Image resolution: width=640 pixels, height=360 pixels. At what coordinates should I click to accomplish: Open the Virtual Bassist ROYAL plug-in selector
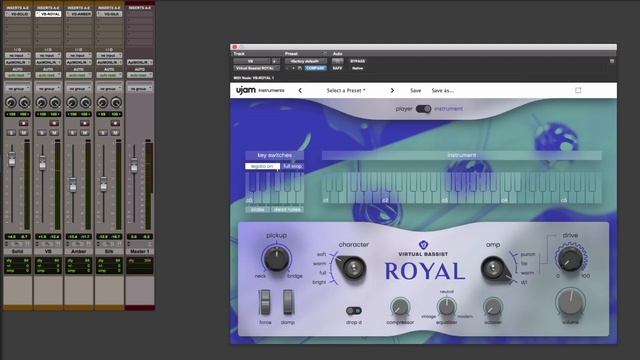tap(257, 68)
